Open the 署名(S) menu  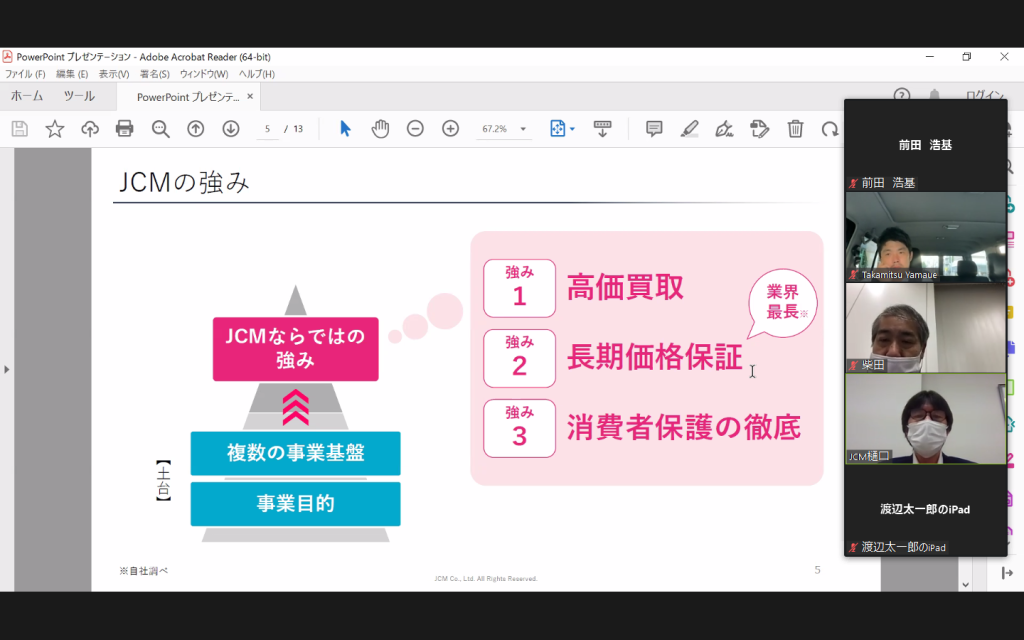click(155, 74)
